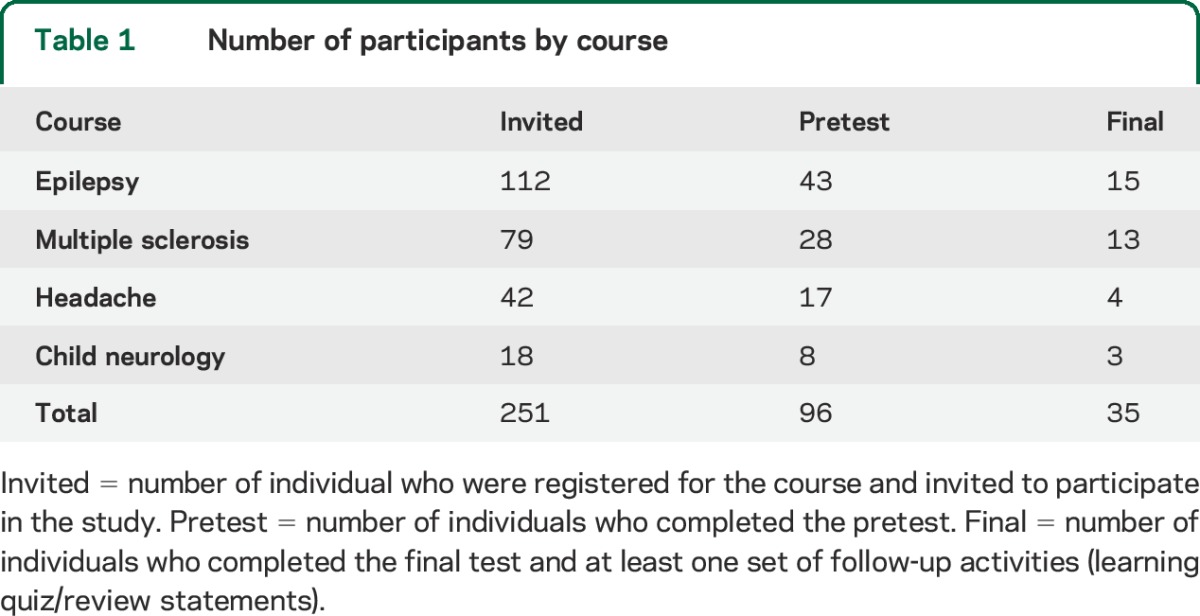Select the 'Headache' row label
This screenshot has width=1200, height=616.
pyautogui.click(x=96, y=298)
